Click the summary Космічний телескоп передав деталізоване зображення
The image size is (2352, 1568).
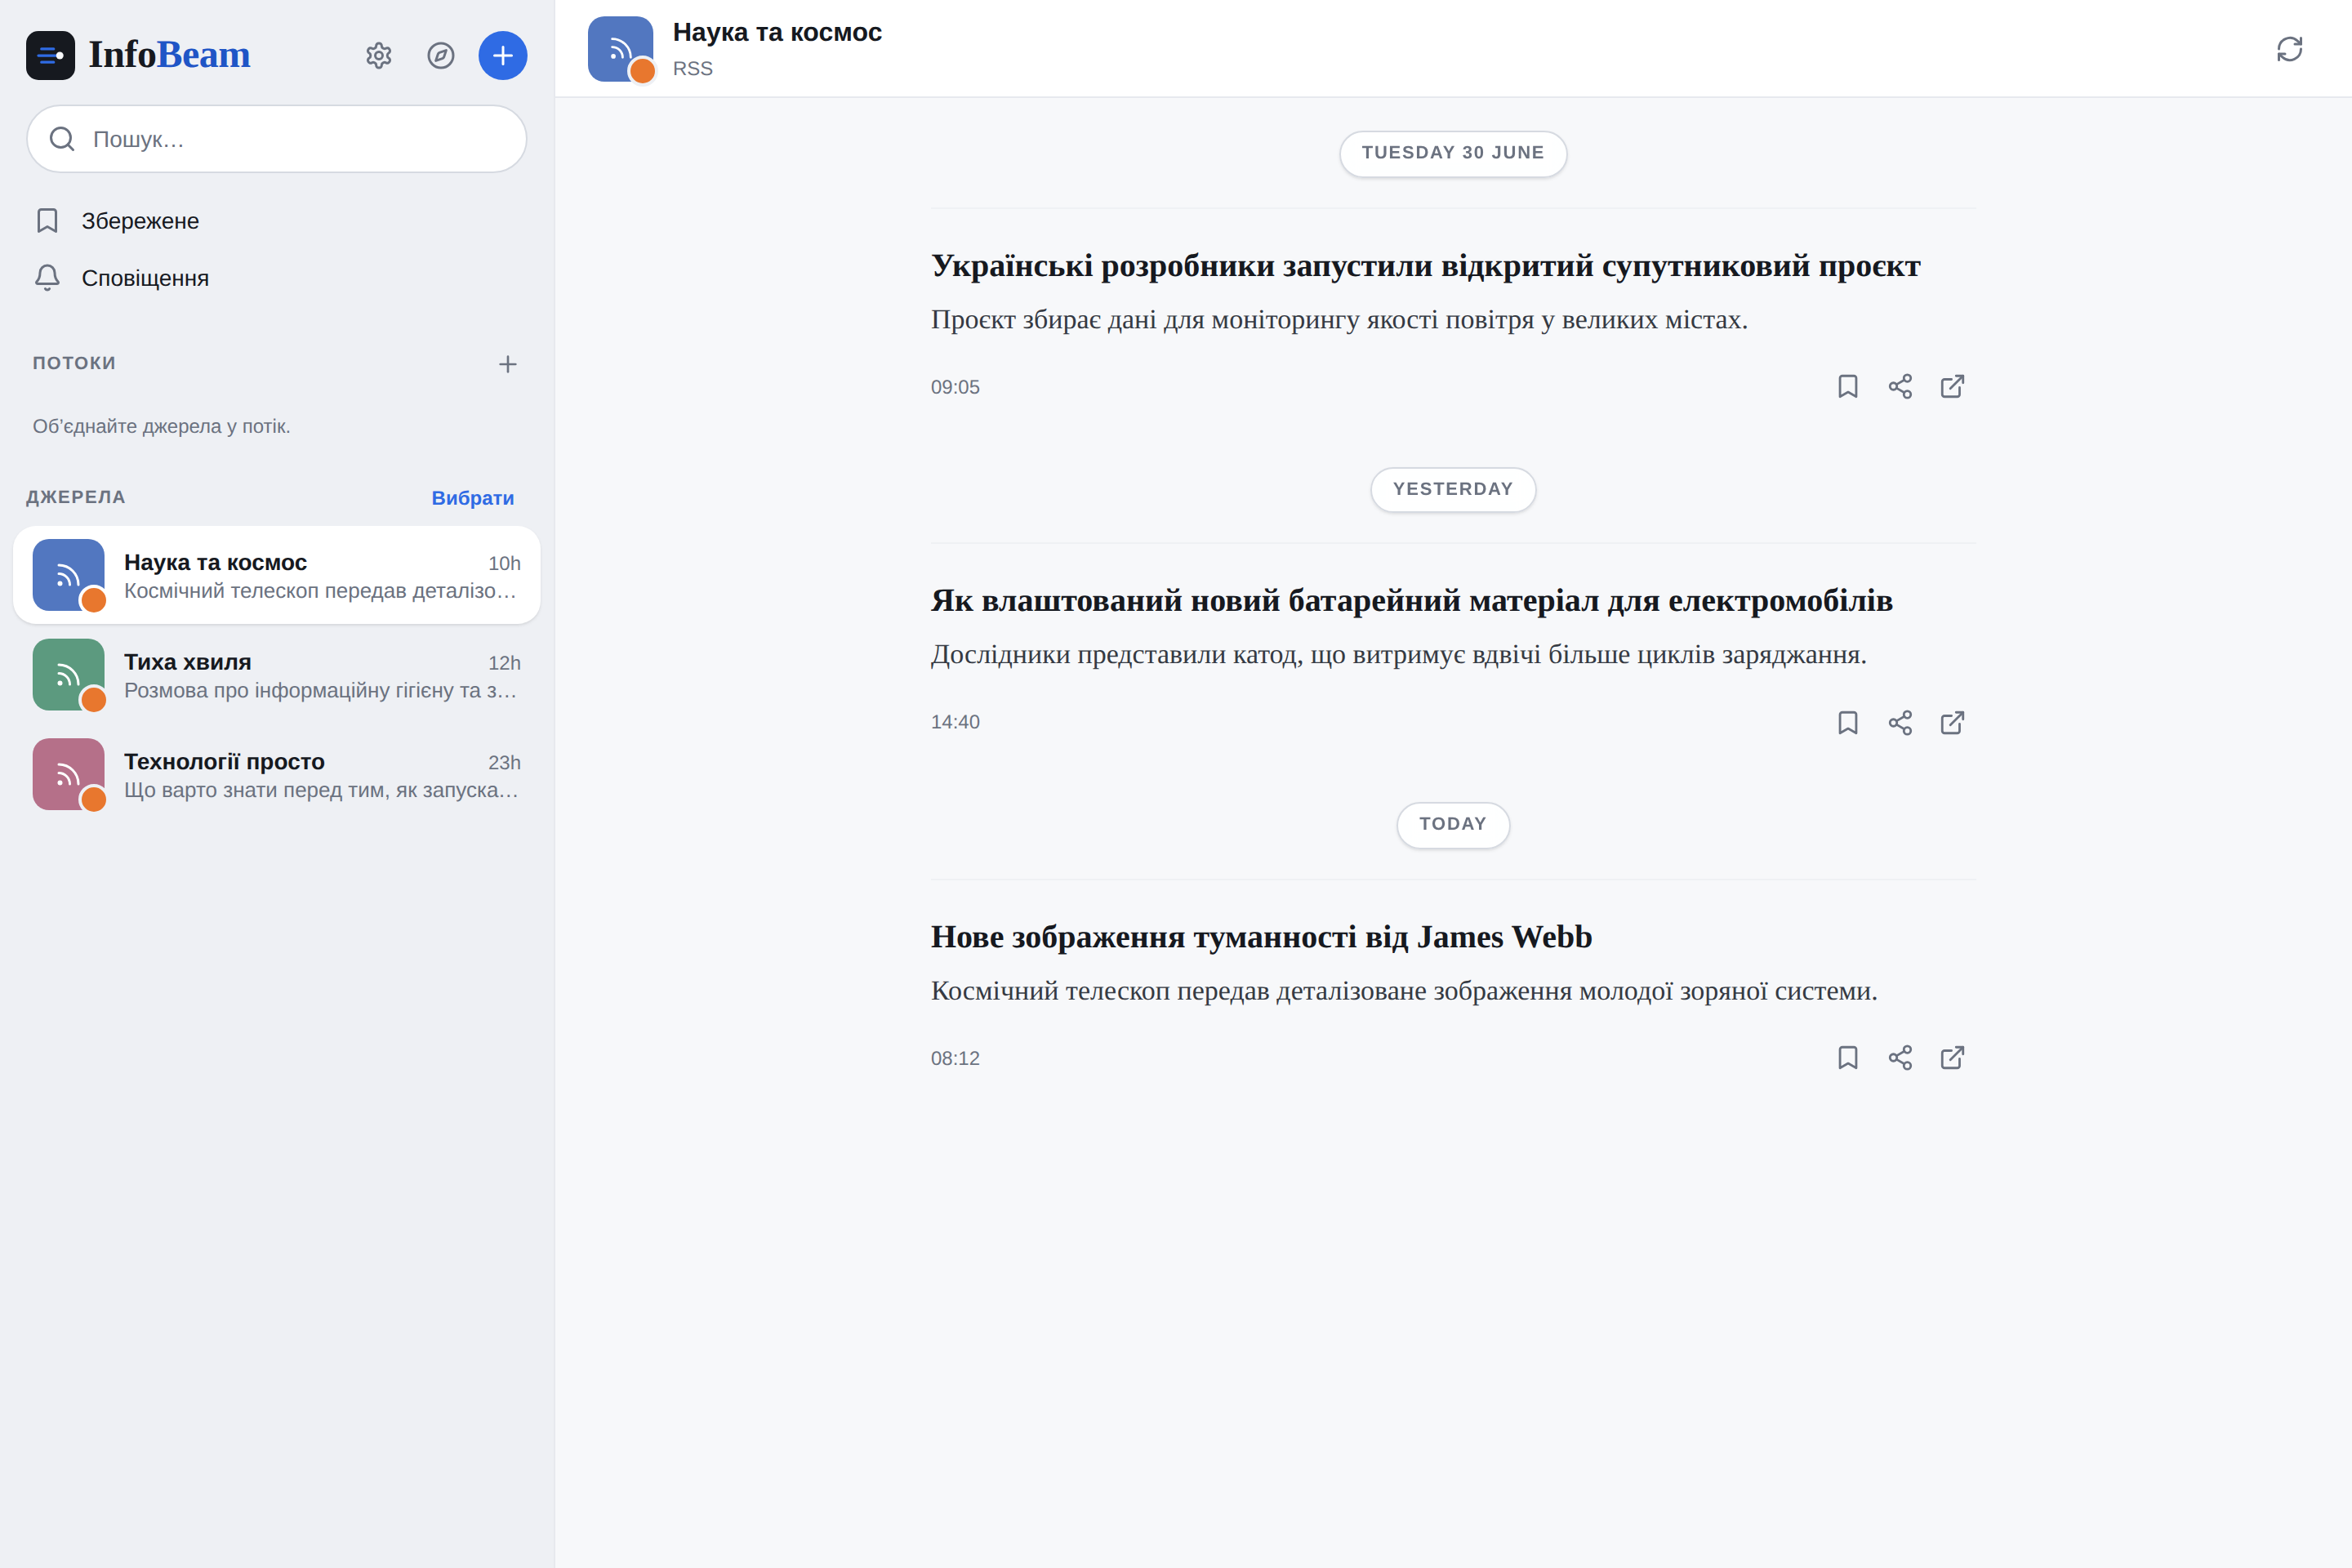1404,991
